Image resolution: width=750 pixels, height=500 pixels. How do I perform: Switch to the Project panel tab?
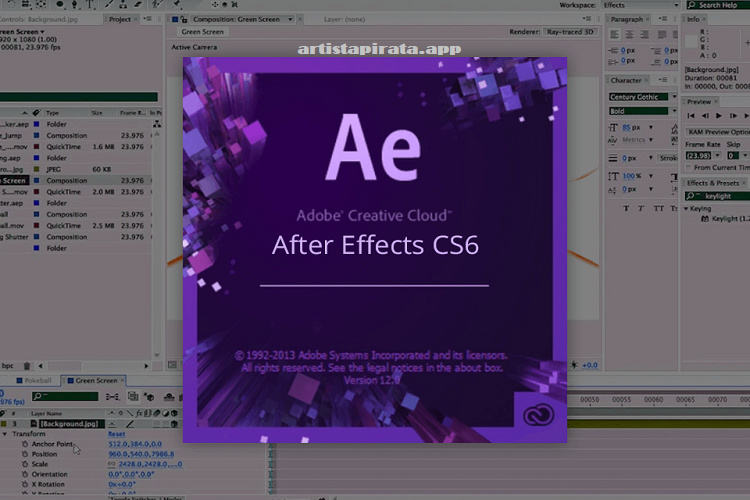(120, 19)
